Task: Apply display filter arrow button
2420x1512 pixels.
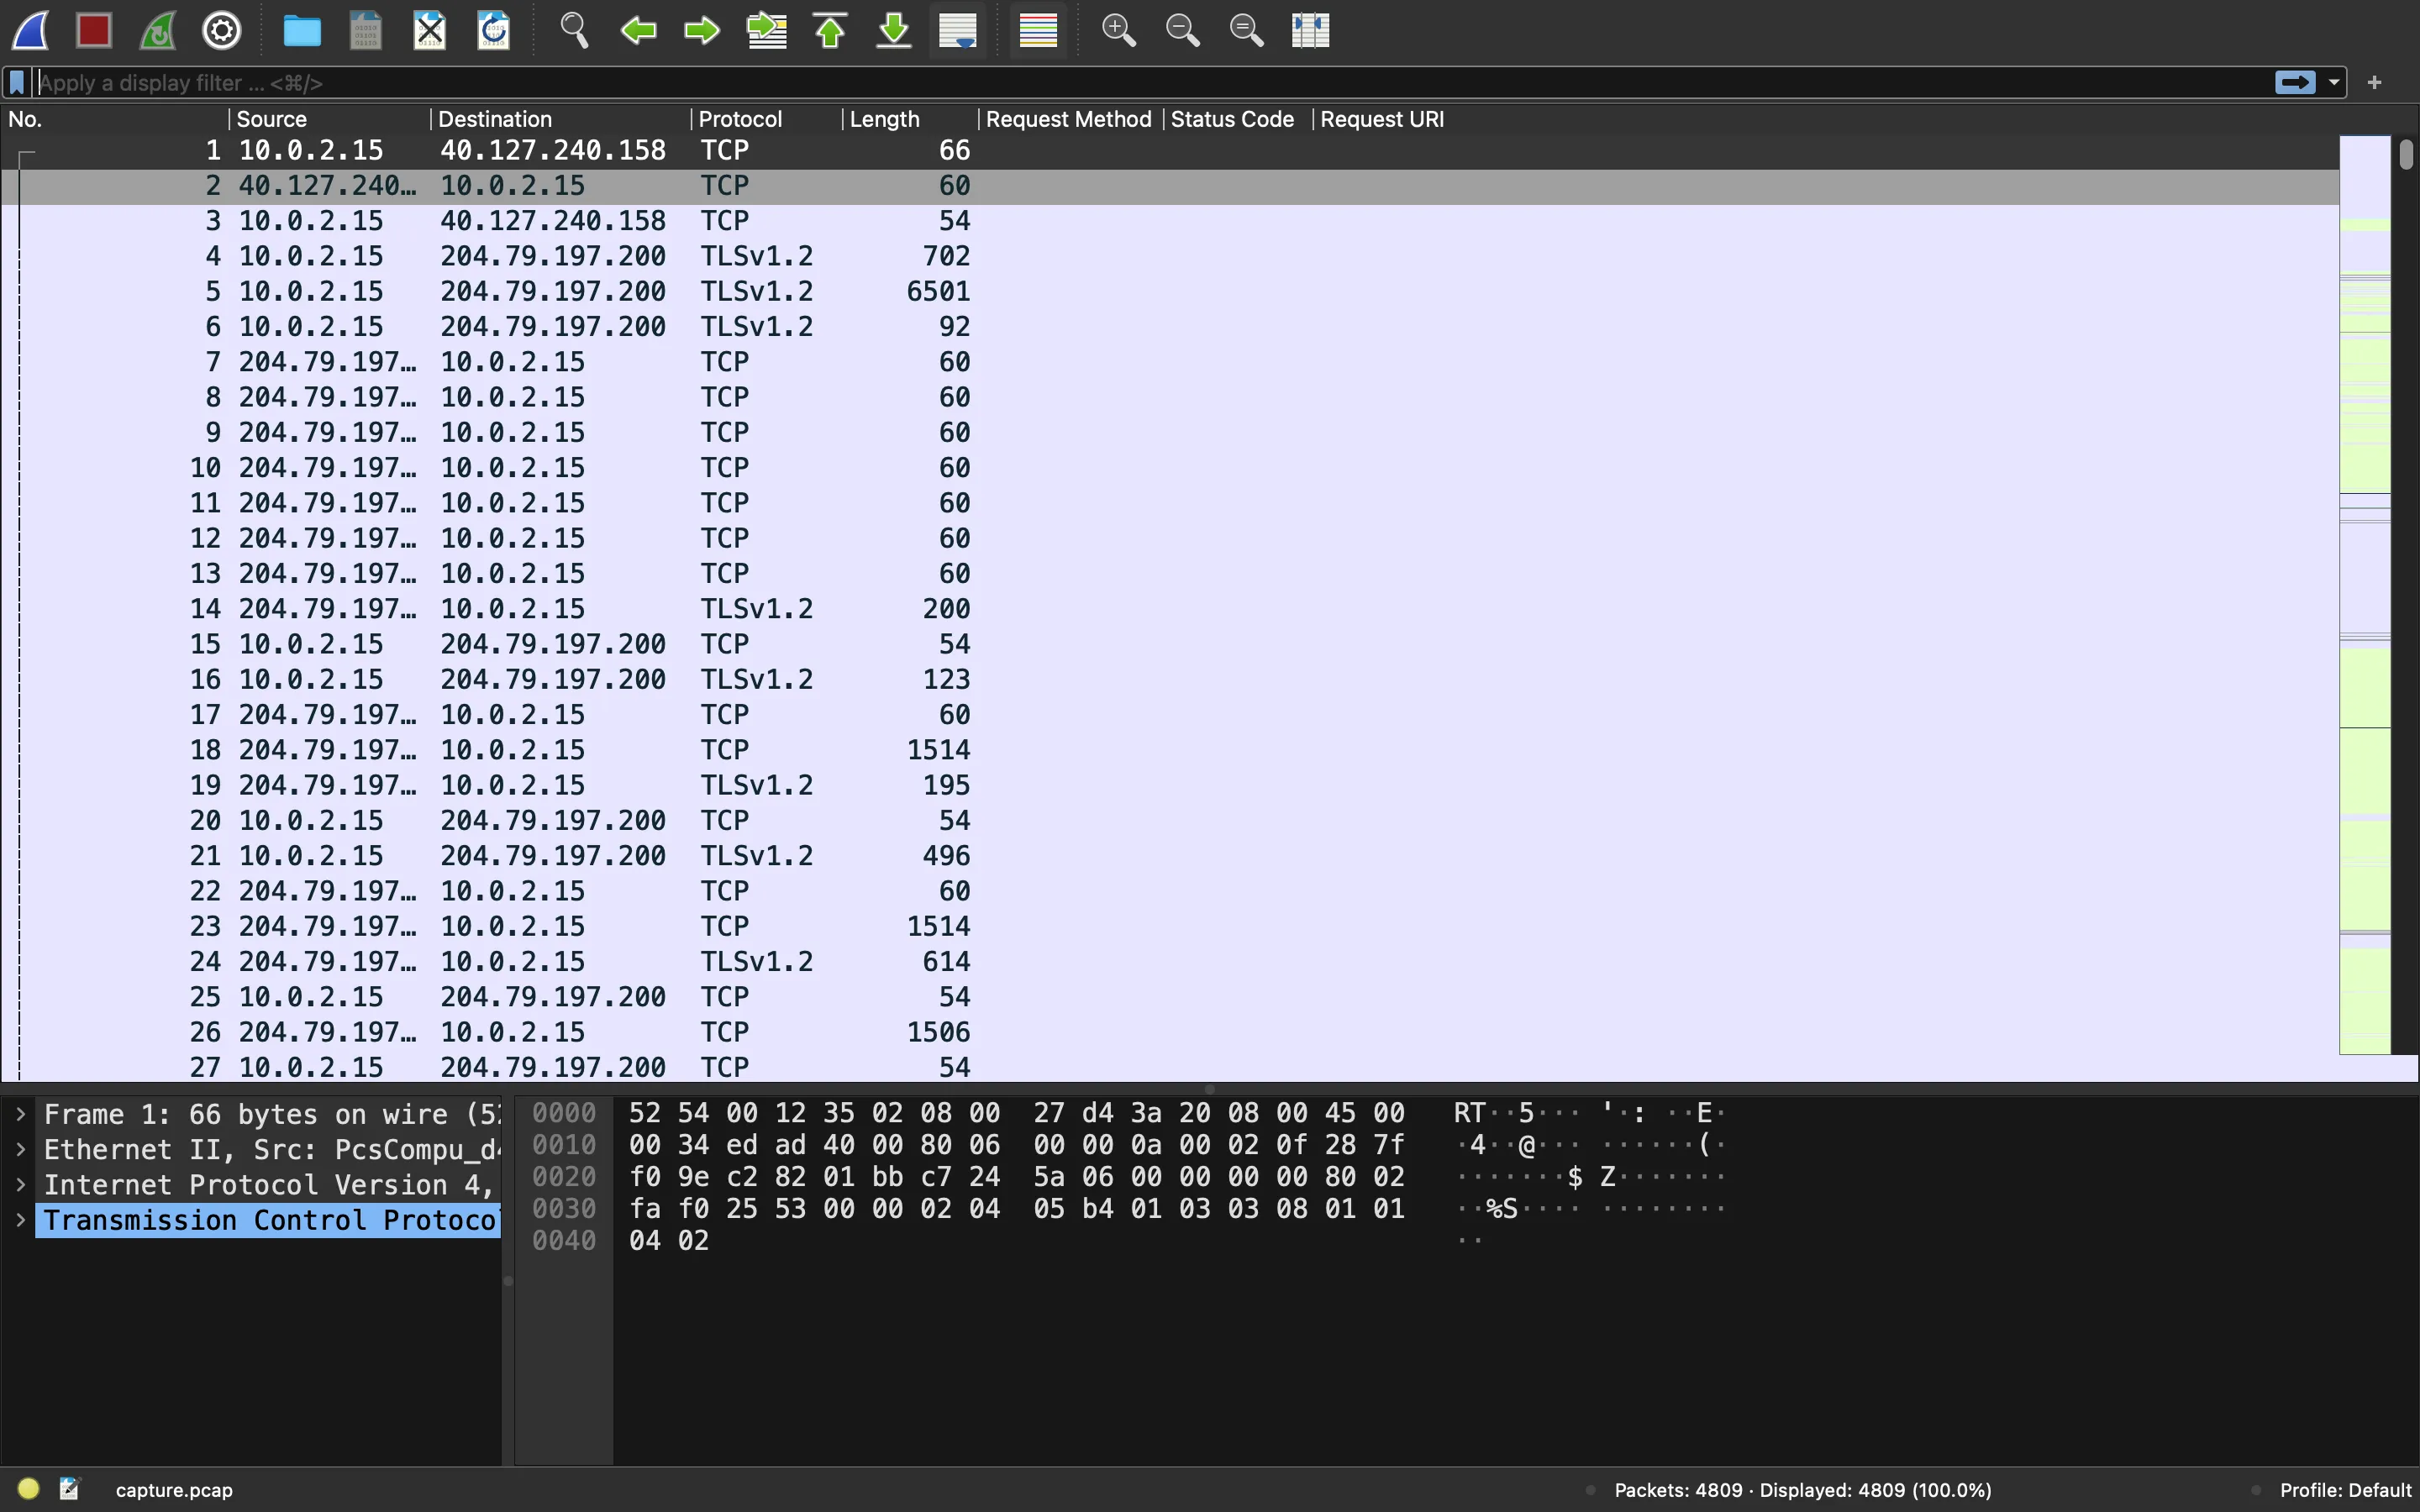Action: tap(2296, 83)
